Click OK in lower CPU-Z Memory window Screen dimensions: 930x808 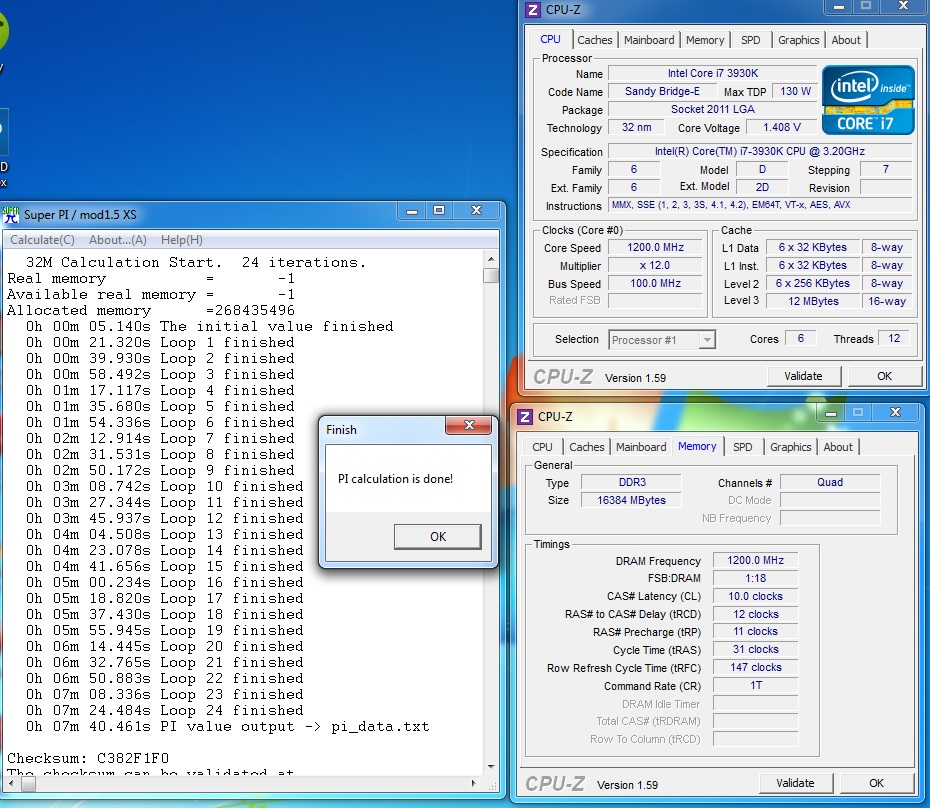[876, 783]
